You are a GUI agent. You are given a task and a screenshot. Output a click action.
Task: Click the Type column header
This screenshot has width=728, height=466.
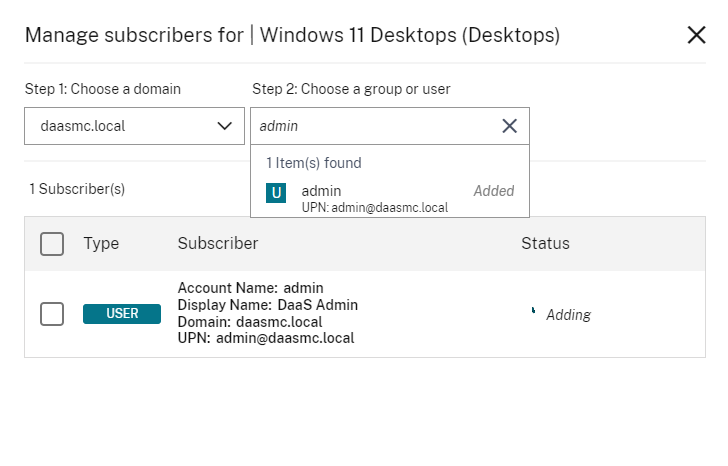(101, 243)
